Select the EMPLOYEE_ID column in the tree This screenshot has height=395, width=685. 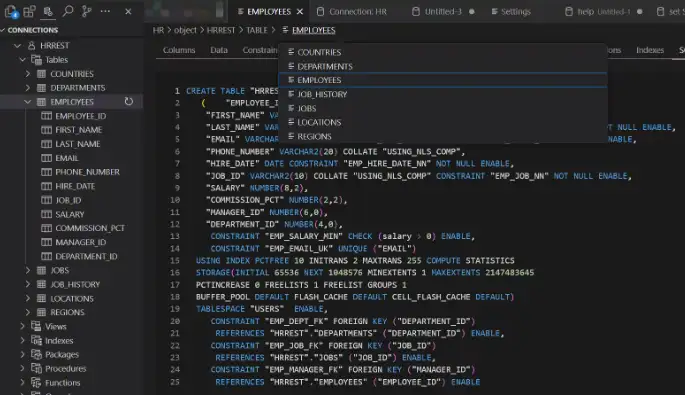(81, 116)
